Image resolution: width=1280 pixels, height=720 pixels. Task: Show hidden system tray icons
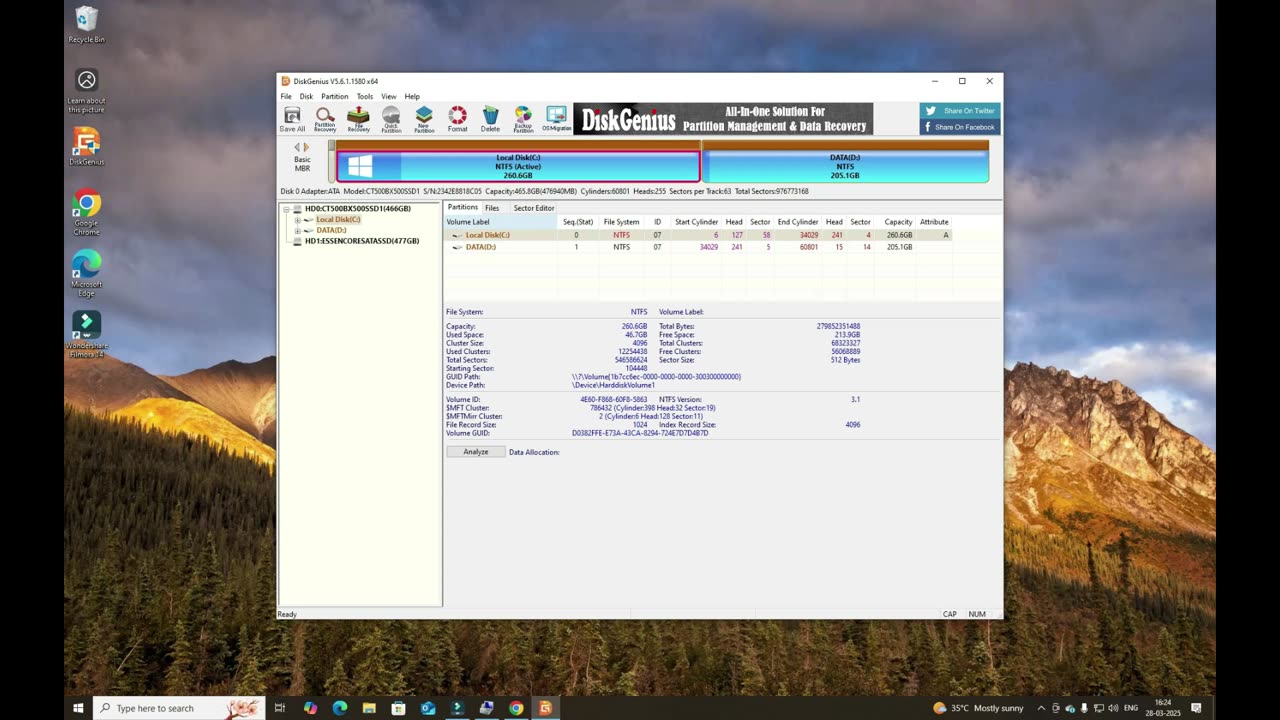tap(1041, 708)
